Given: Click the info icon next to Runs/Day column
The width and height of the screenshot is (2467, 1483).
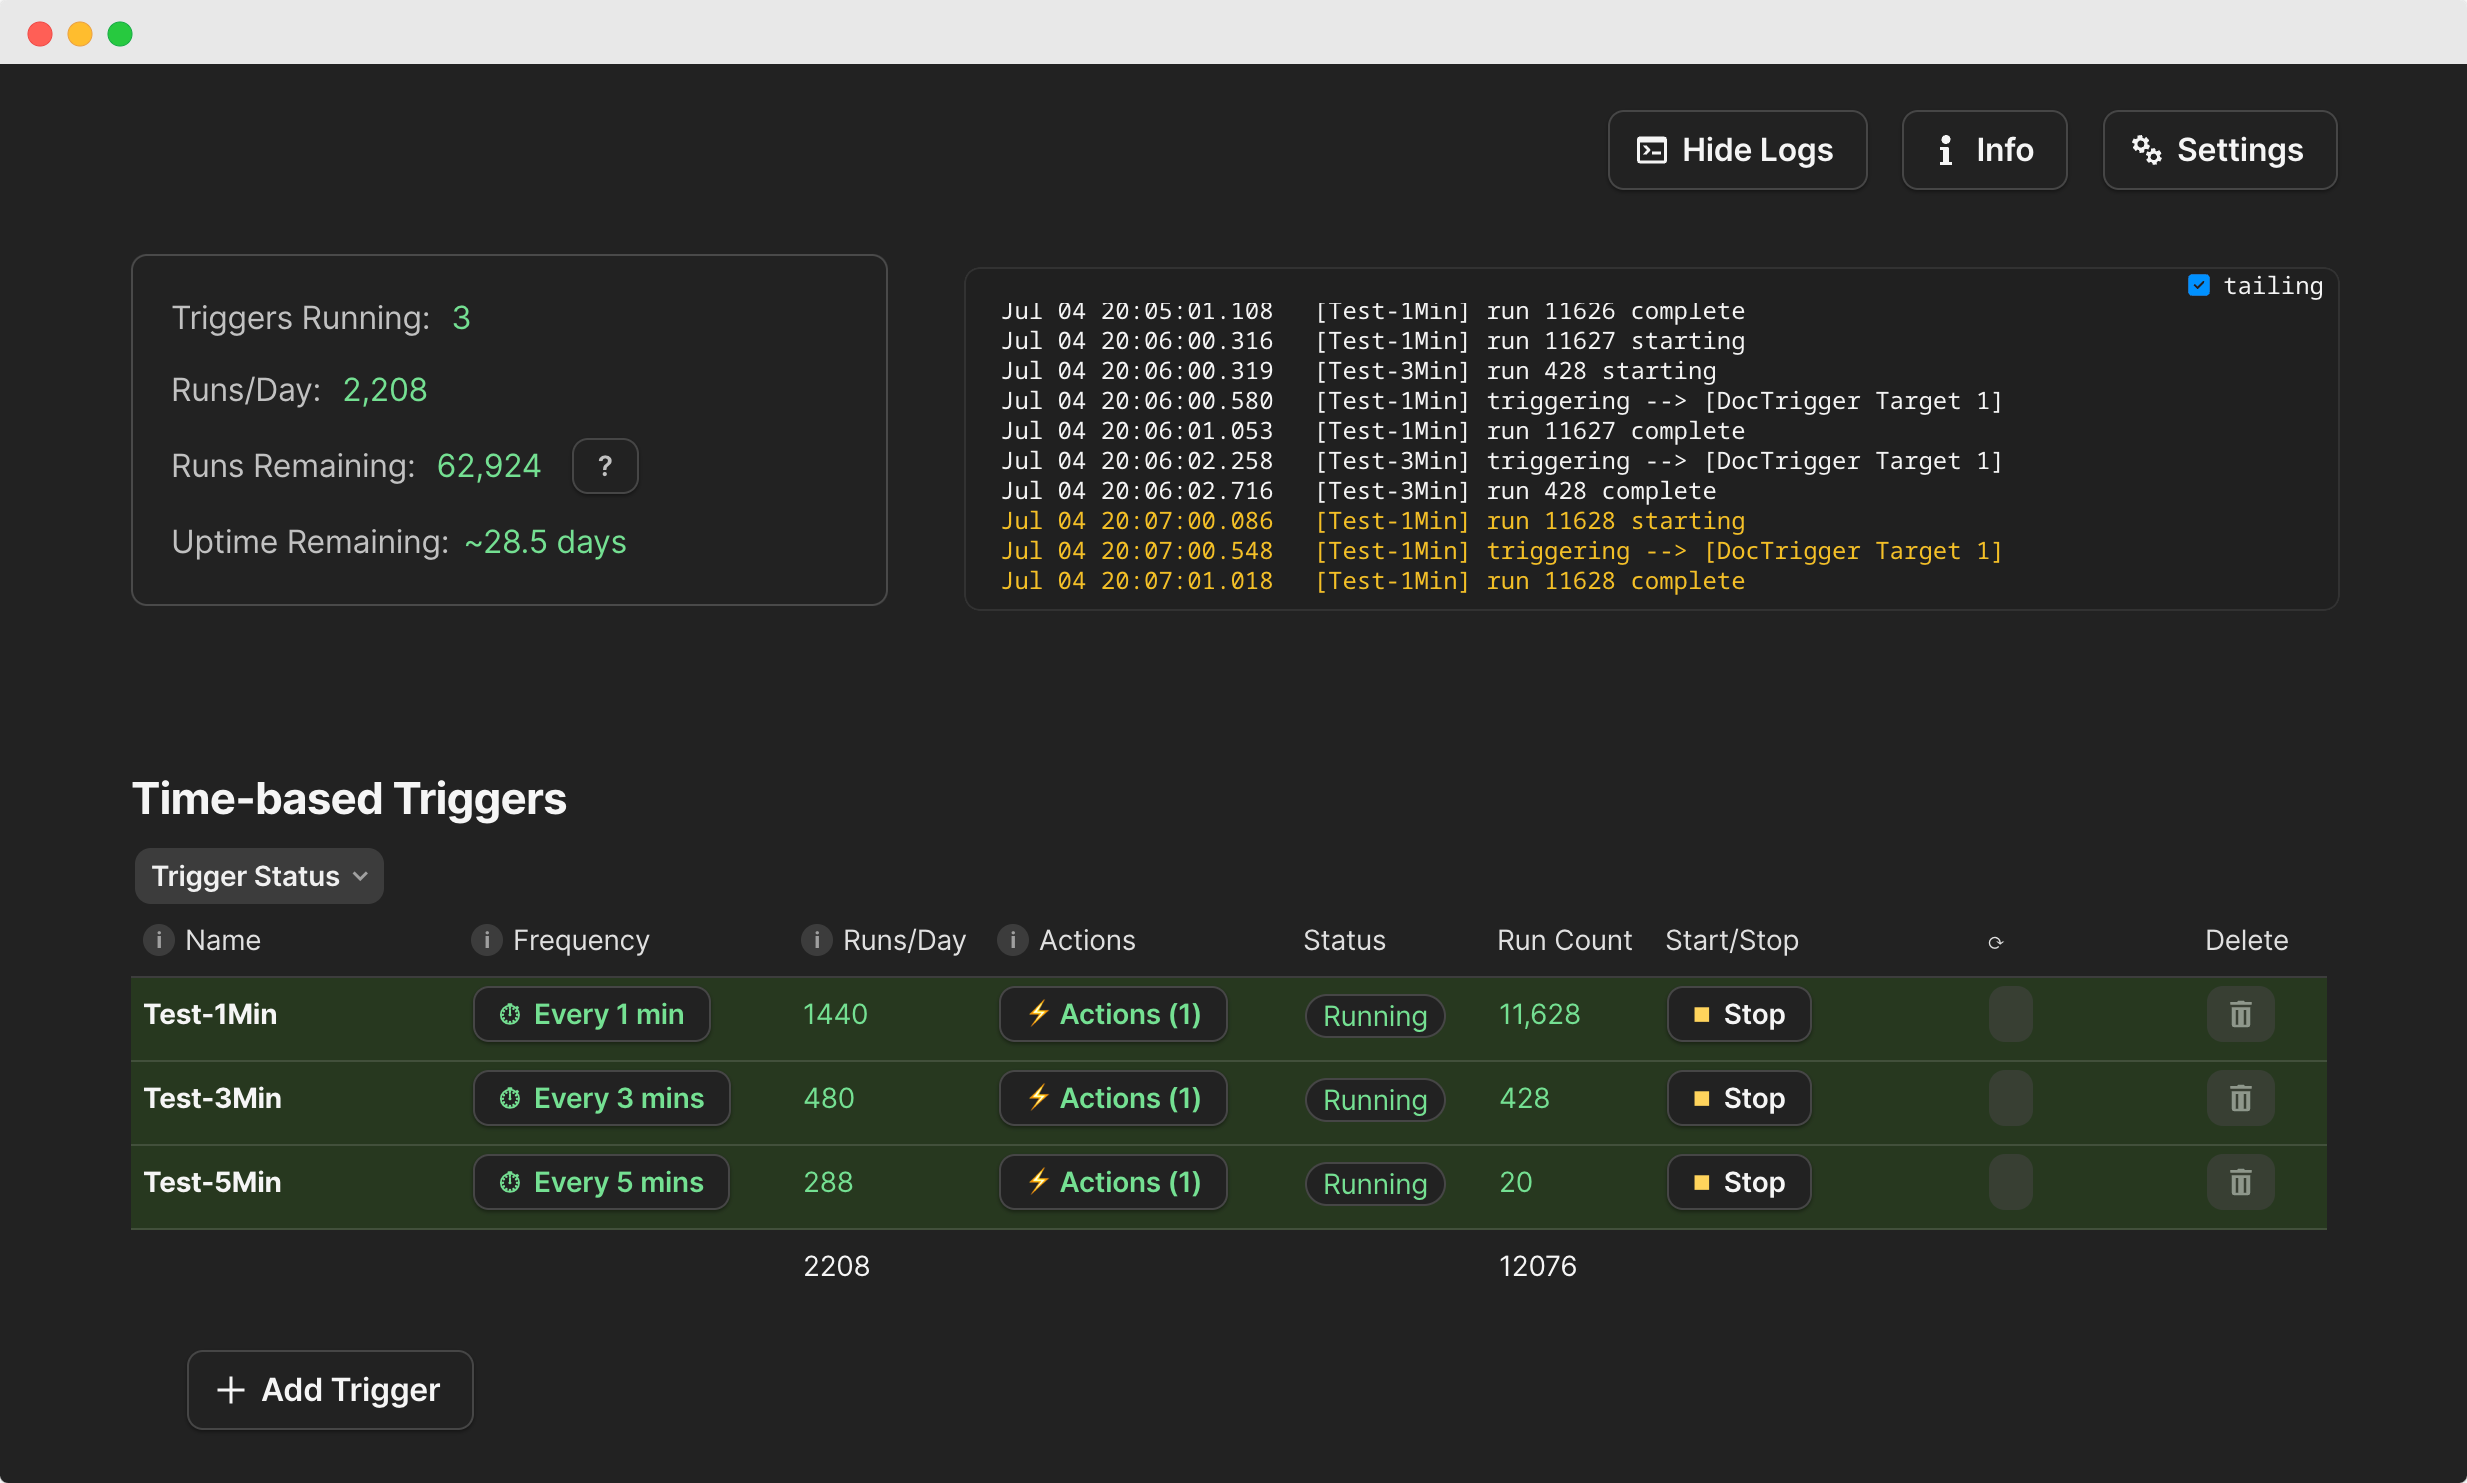Looking at the screenshot, I should 818,940.
